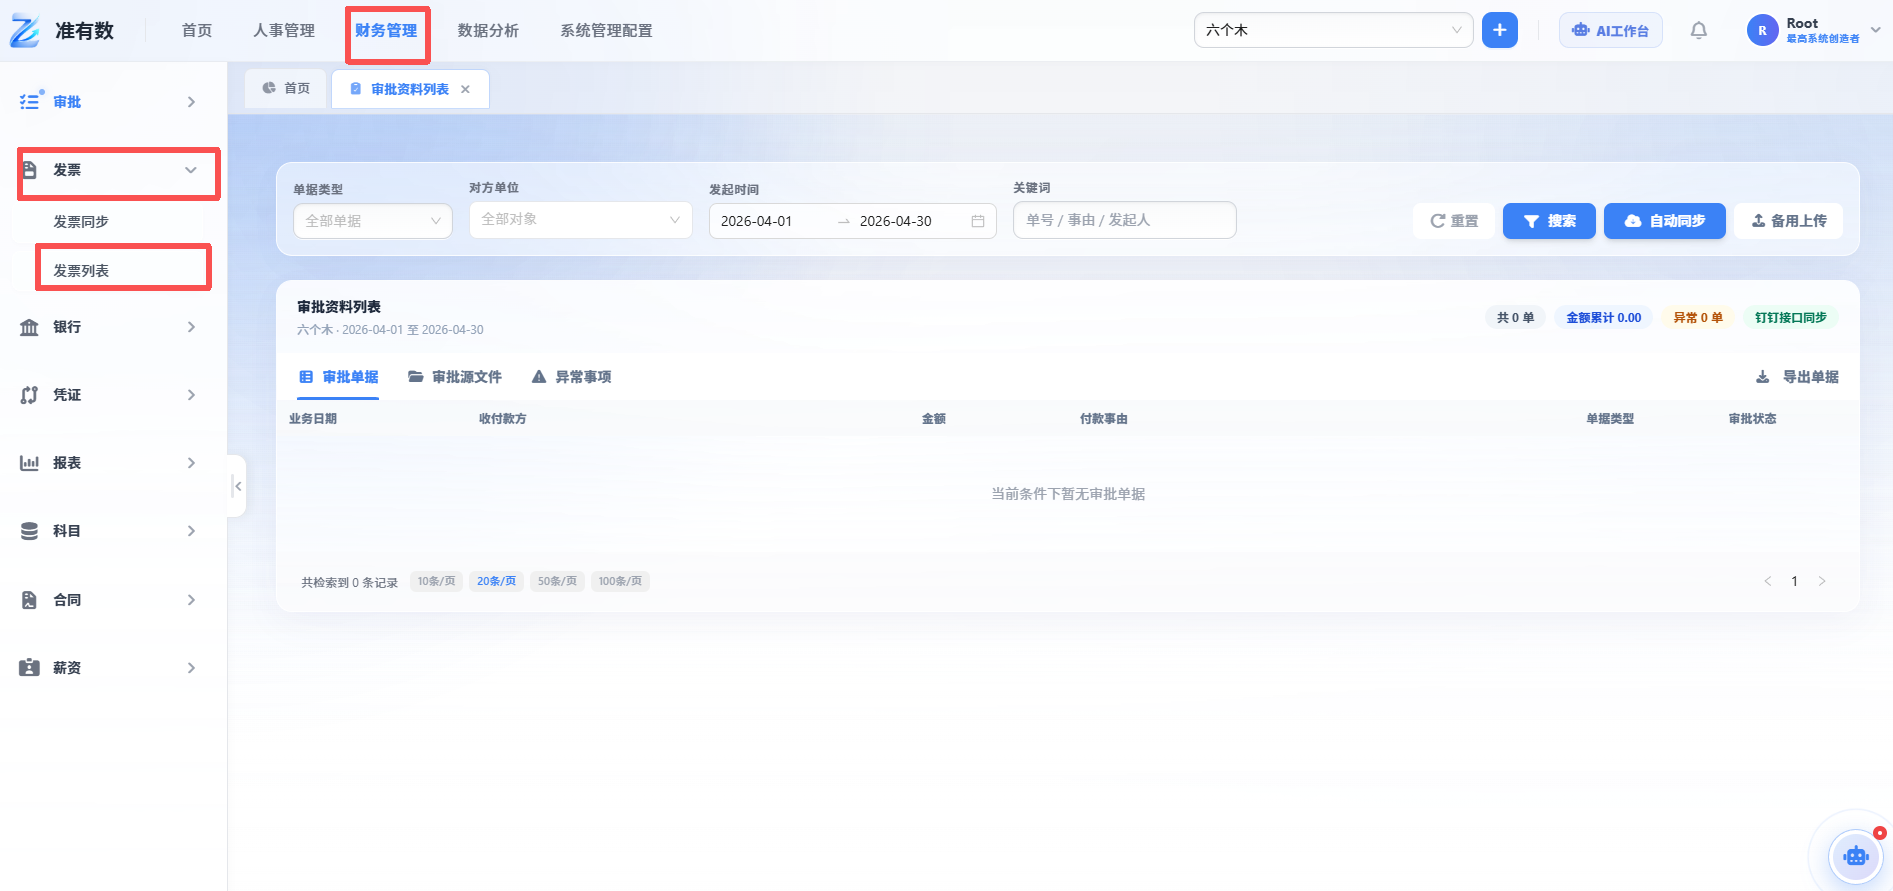
Task: Open 发票同步 in the sidebar
Action: [81, 222]
